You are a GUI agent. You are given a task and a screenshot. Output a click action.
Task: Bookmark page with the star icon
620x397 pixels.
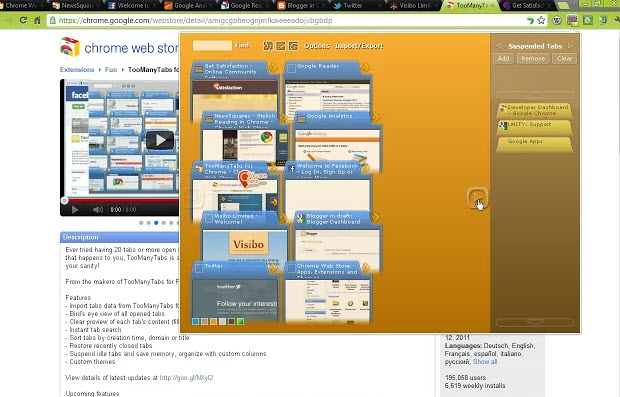coord(541,21)
